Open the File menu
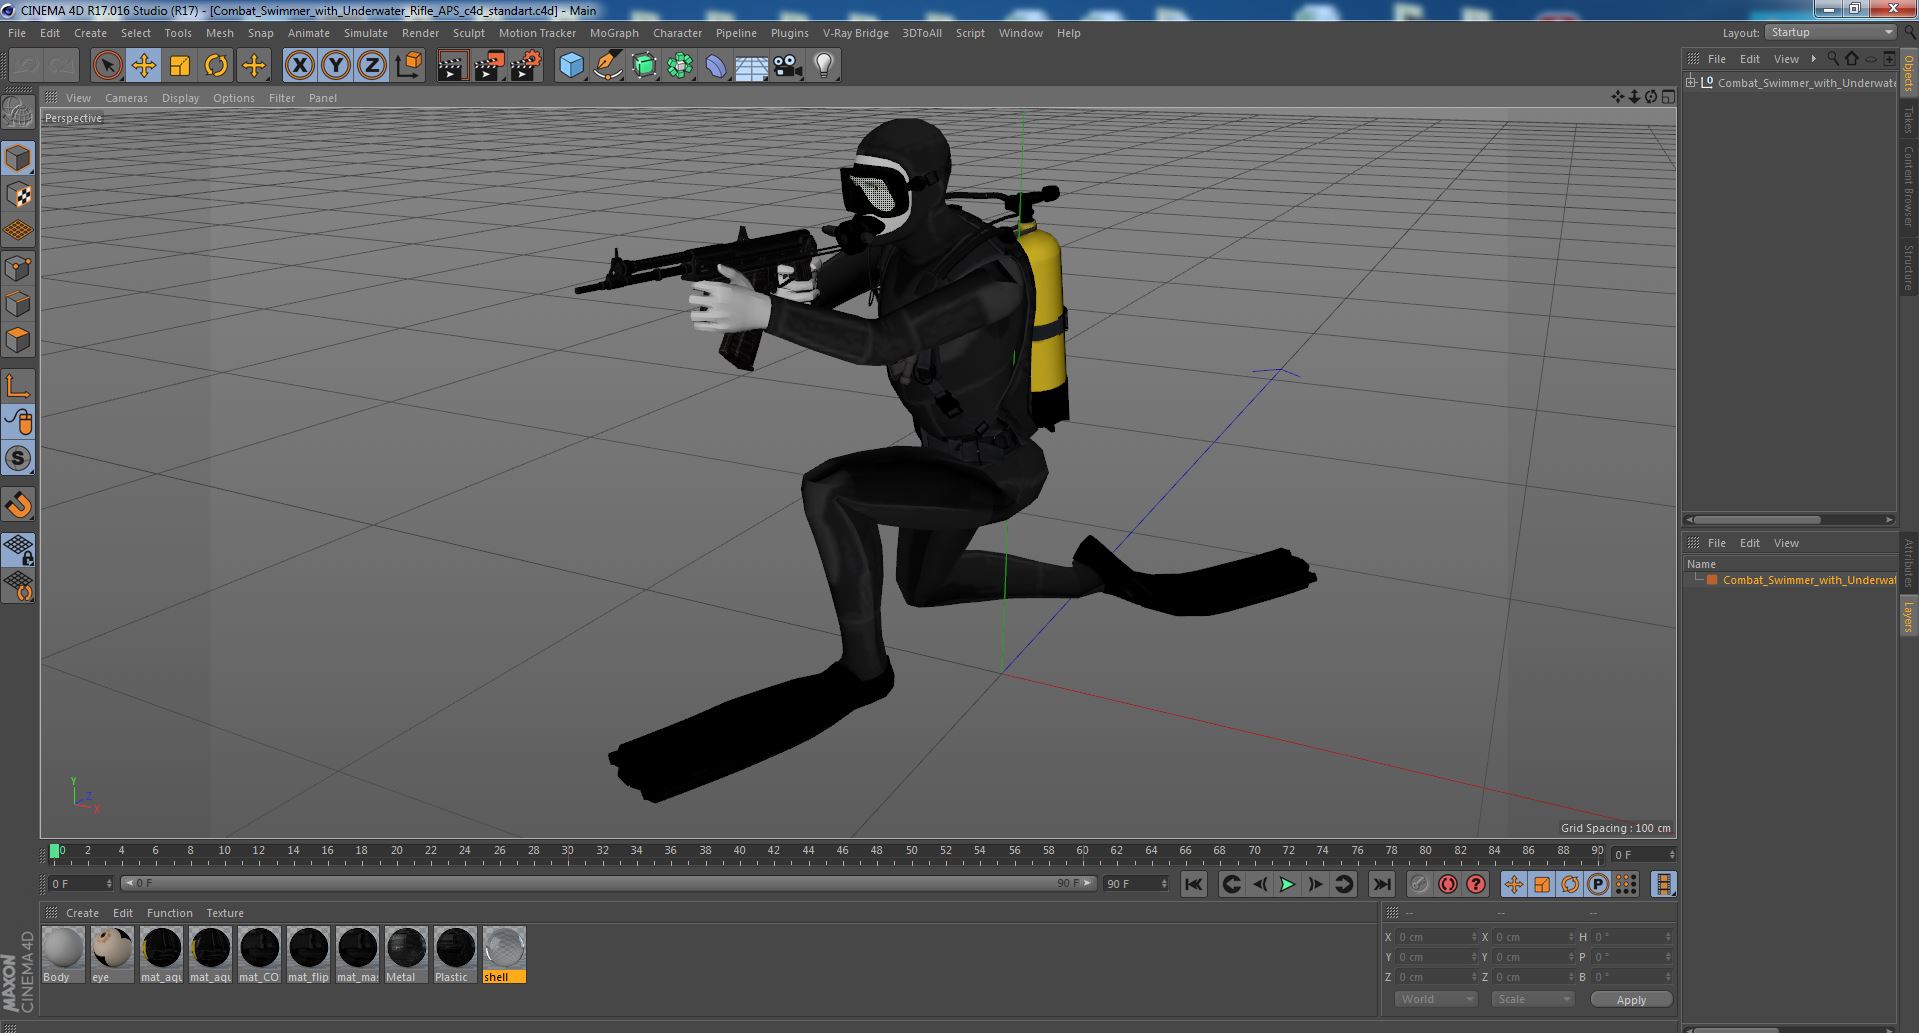The image size is (1919, 1033). pyautogui.click(x=17, y=33)
